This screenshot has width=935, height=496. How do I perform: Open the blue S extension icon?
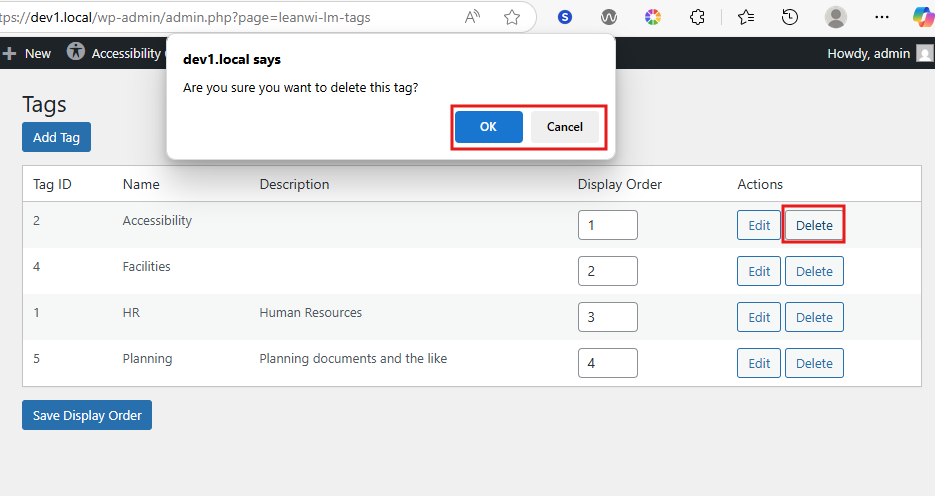(565, 17)
